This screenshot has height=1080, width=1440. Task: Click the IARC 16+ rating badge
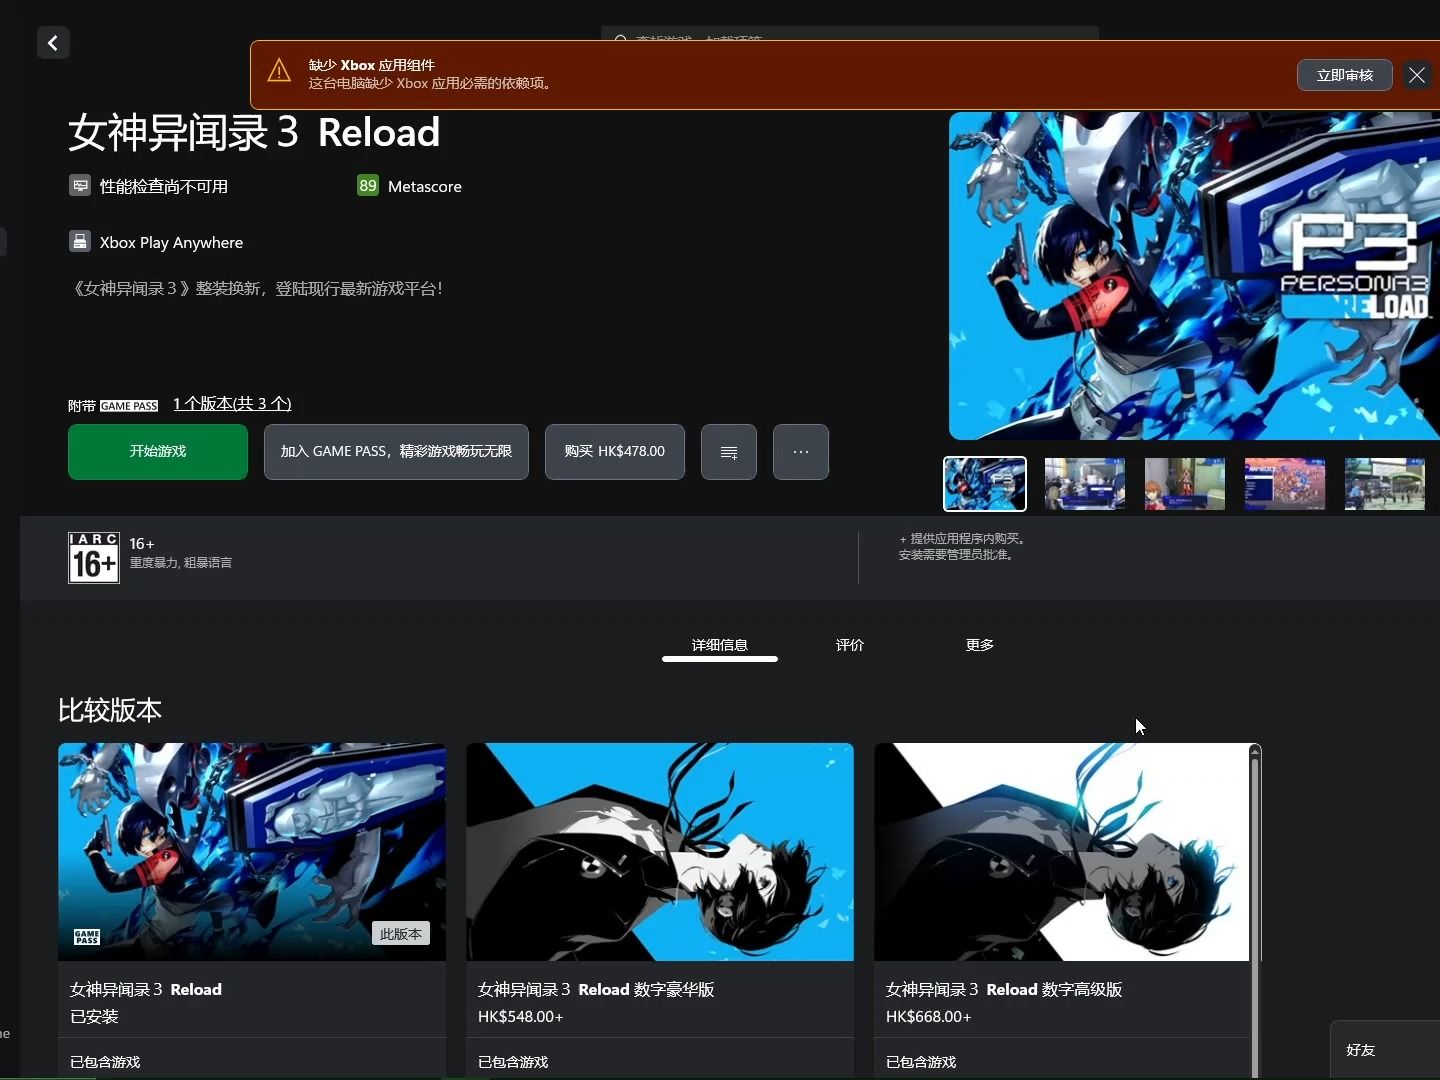[x=94, y=558]
